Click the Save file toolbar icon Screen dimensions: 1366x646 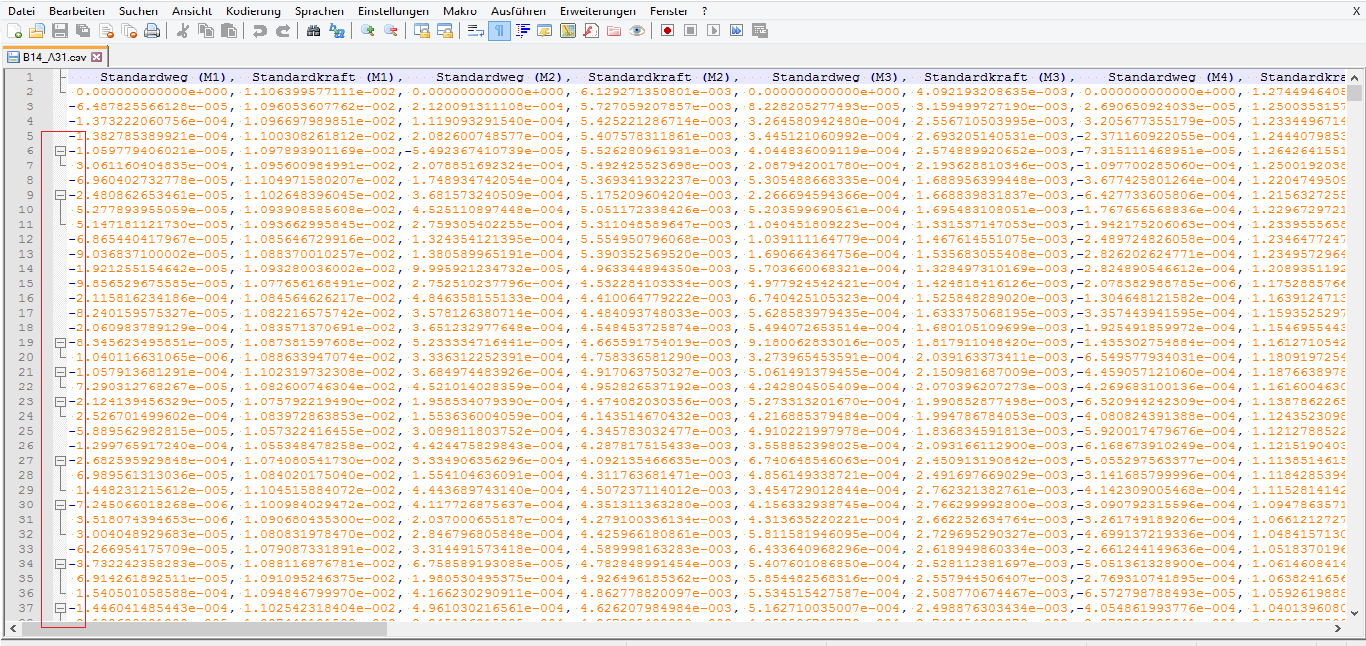[60, 31]
